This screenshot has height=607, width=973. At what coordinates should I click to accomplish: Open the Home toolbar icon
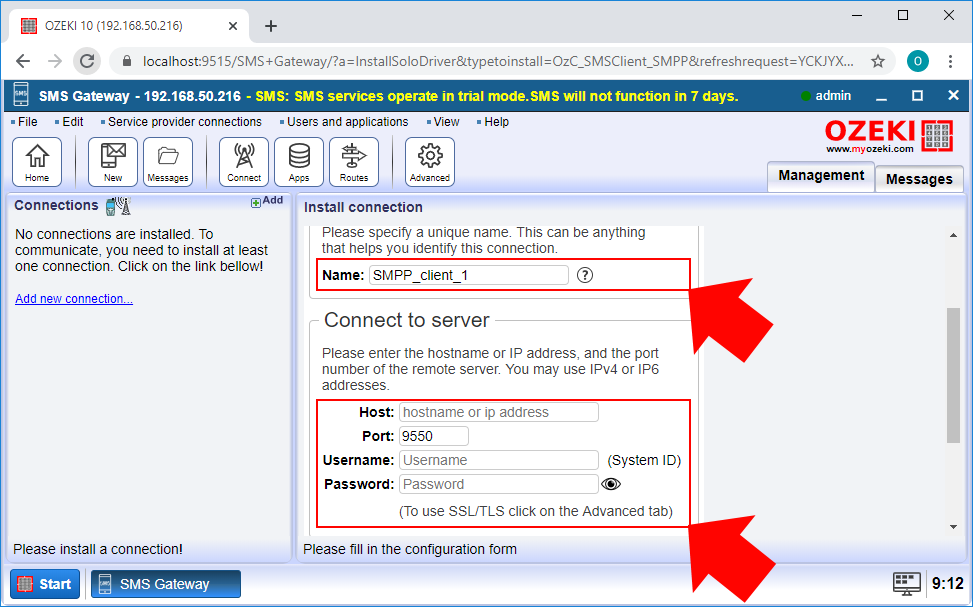click(x=37, y=162)
